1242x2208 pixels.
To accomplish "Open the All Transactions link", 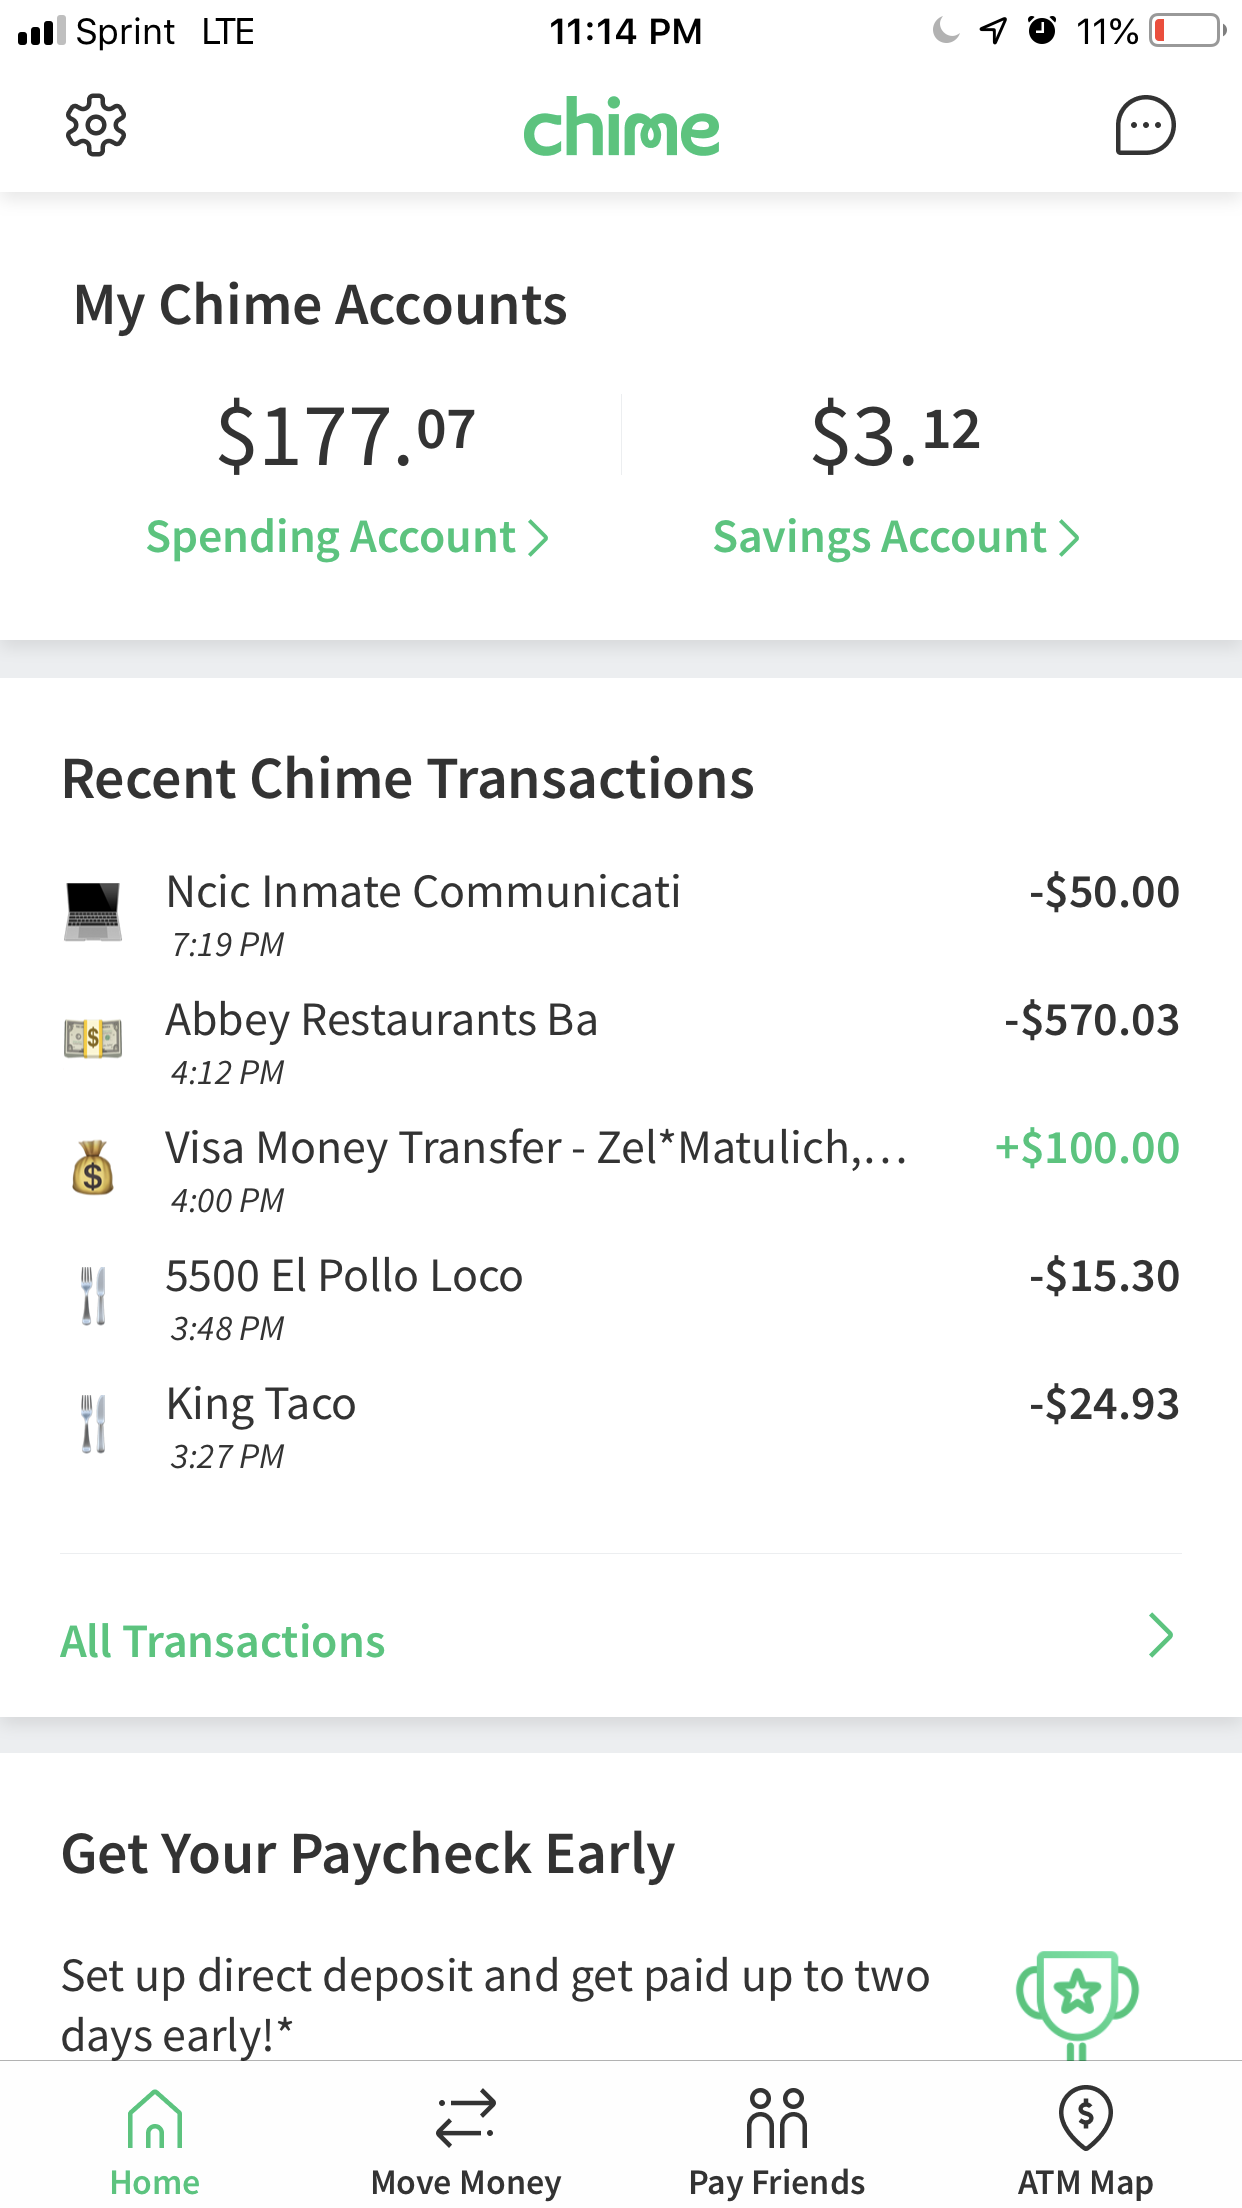I will pos(223,1642).
